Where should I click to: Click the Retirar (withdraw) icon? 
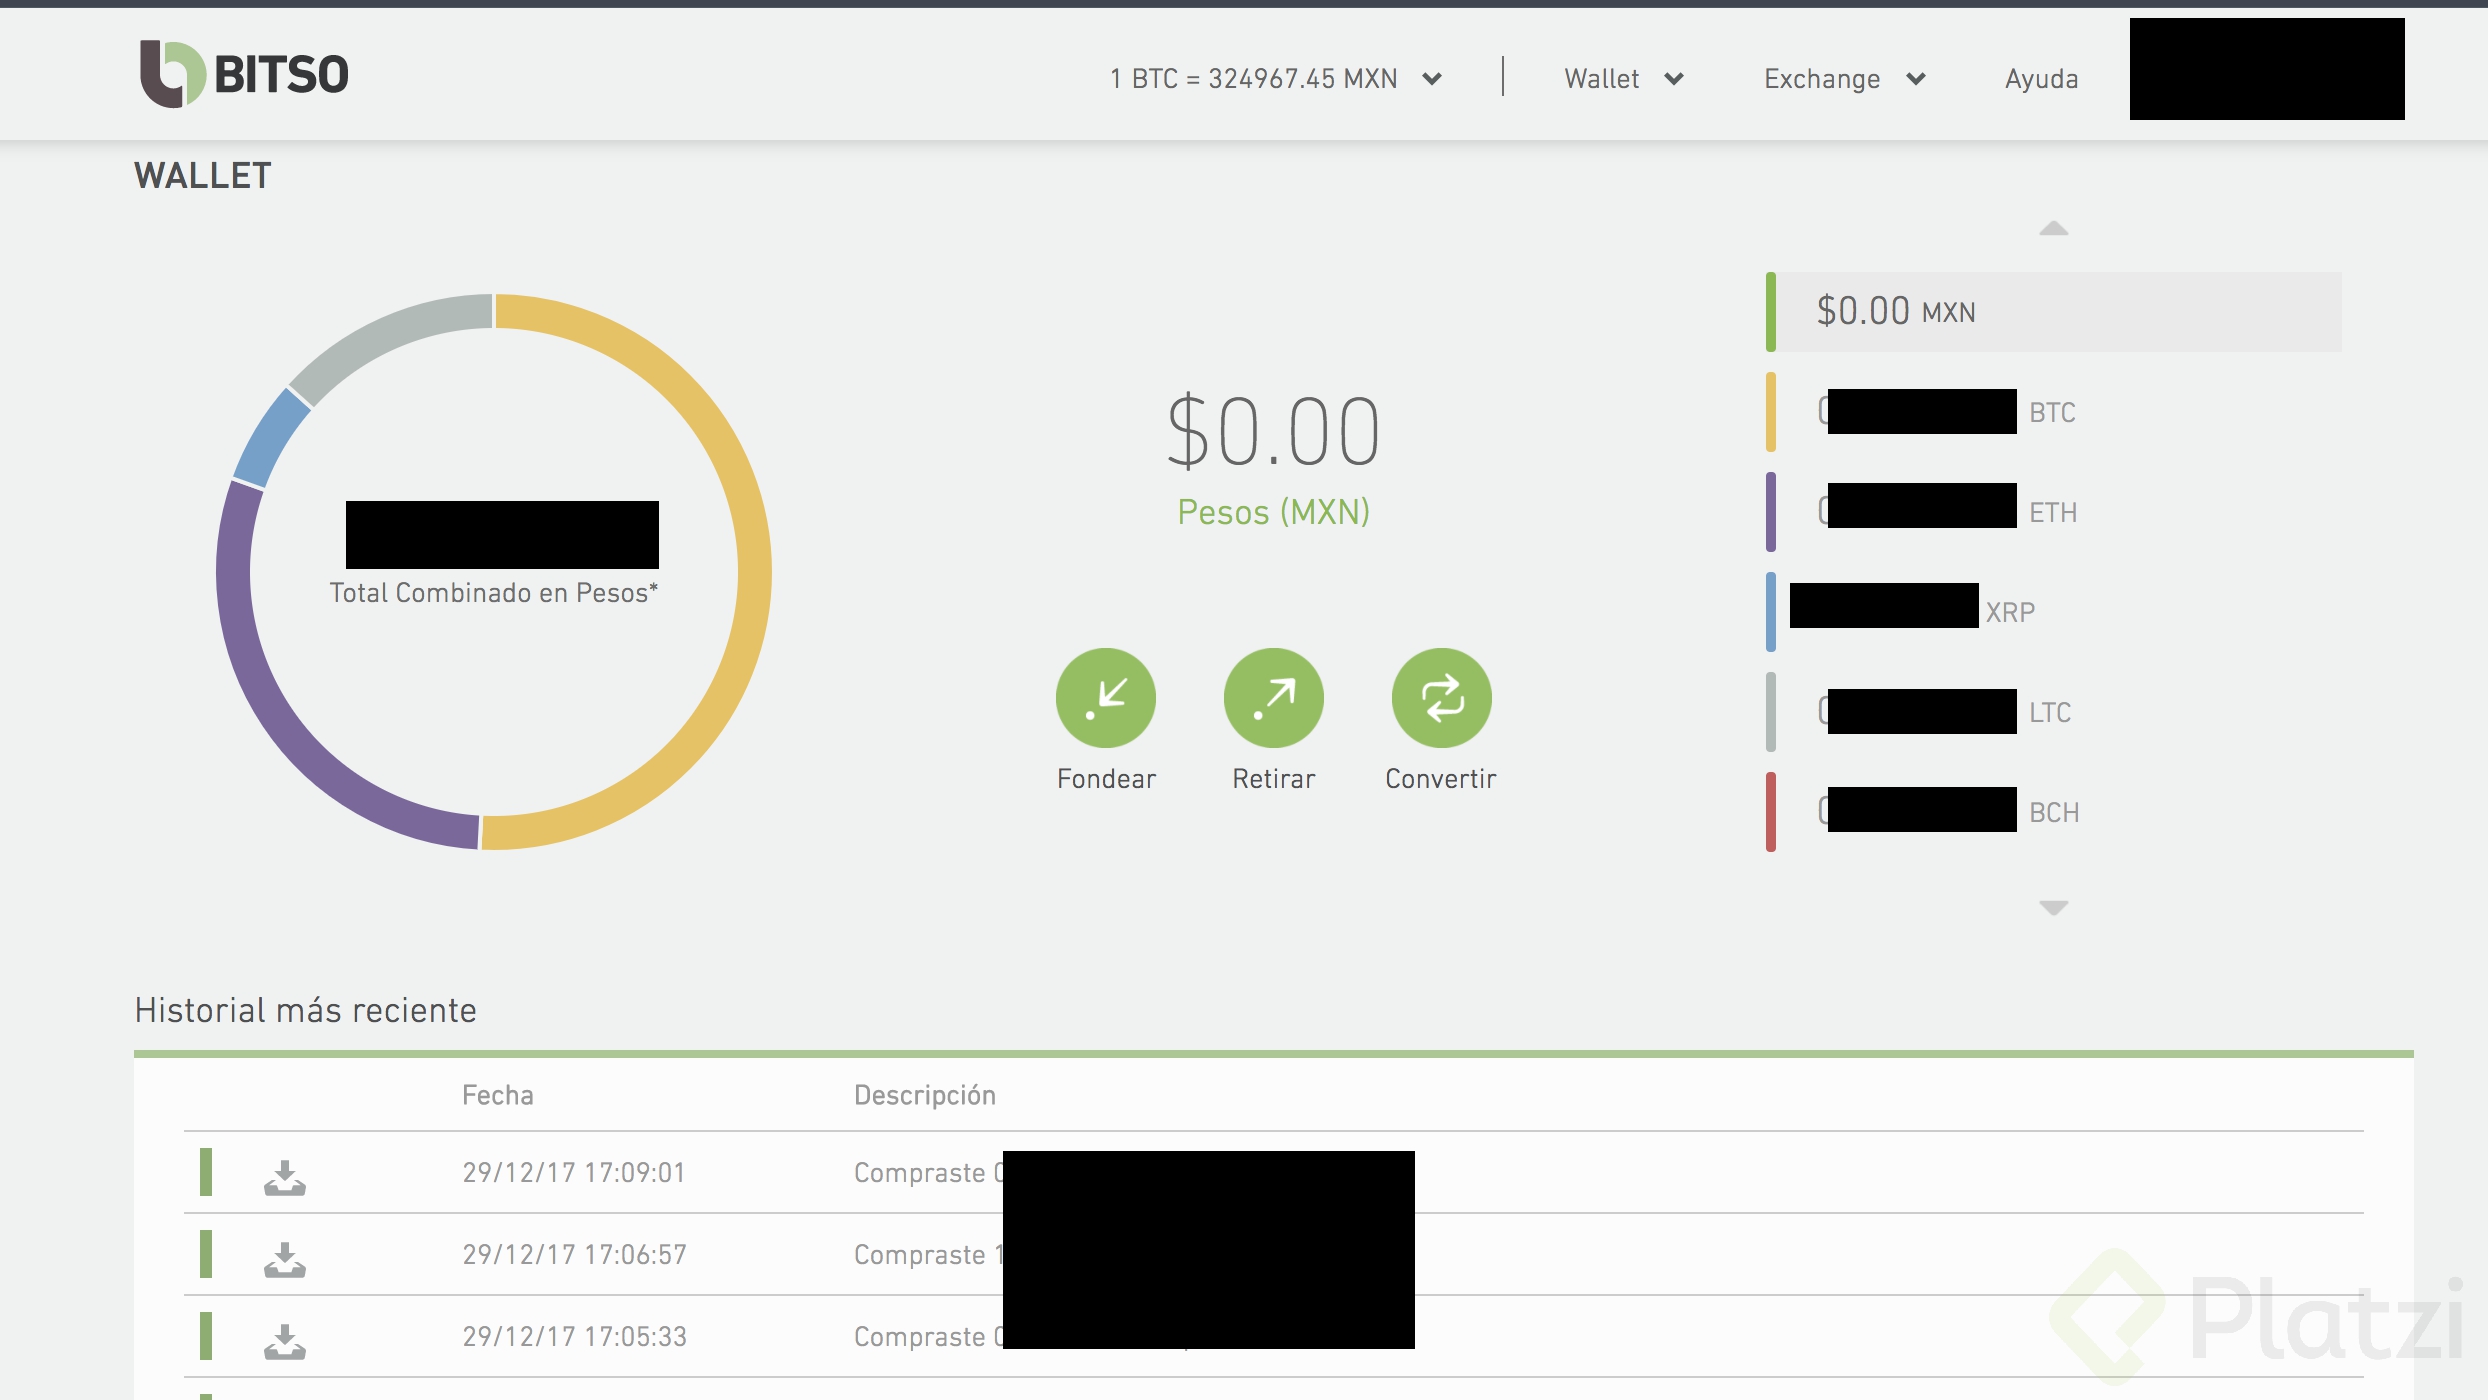click(x=1271, y=696)
